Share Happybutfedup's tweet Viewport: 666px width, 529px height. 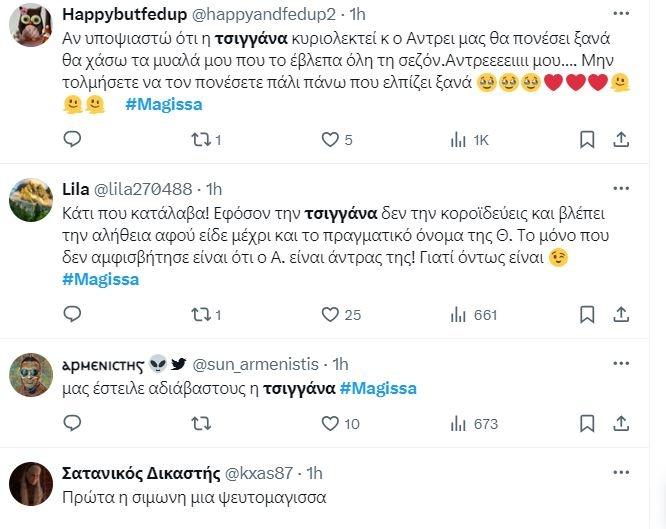621,139
